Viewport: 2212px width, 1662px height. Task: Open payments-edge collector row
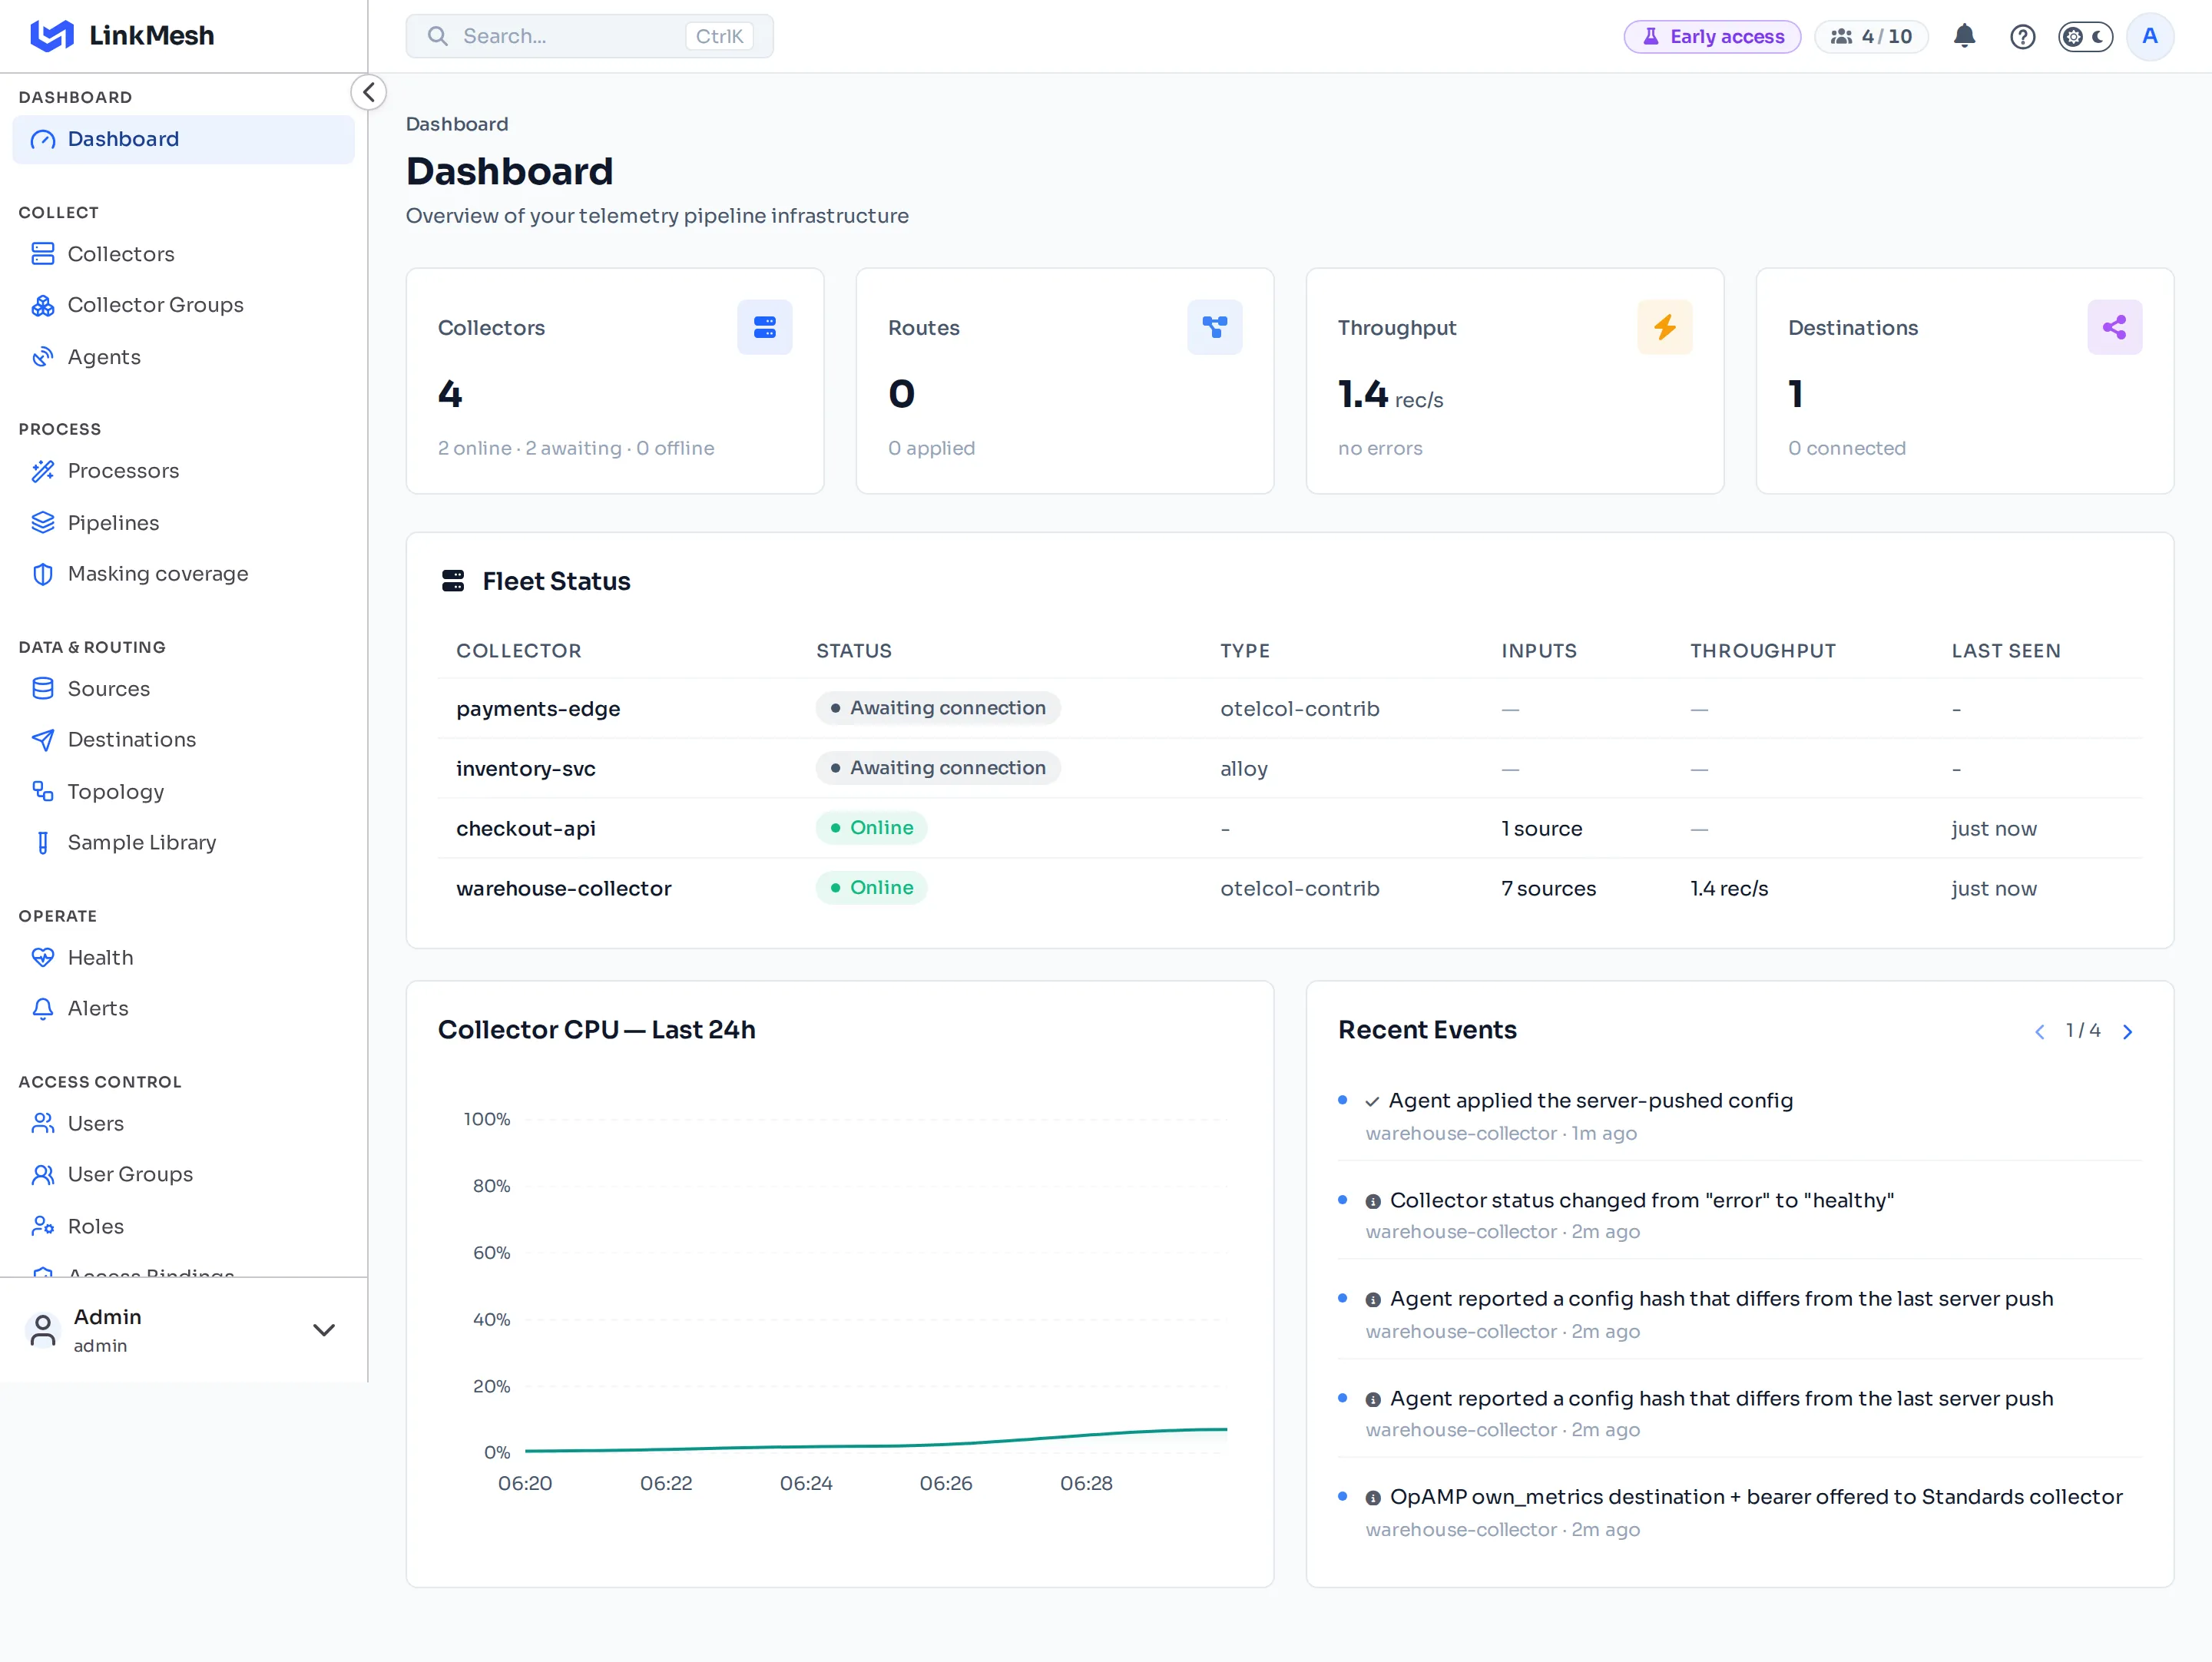1290,709
